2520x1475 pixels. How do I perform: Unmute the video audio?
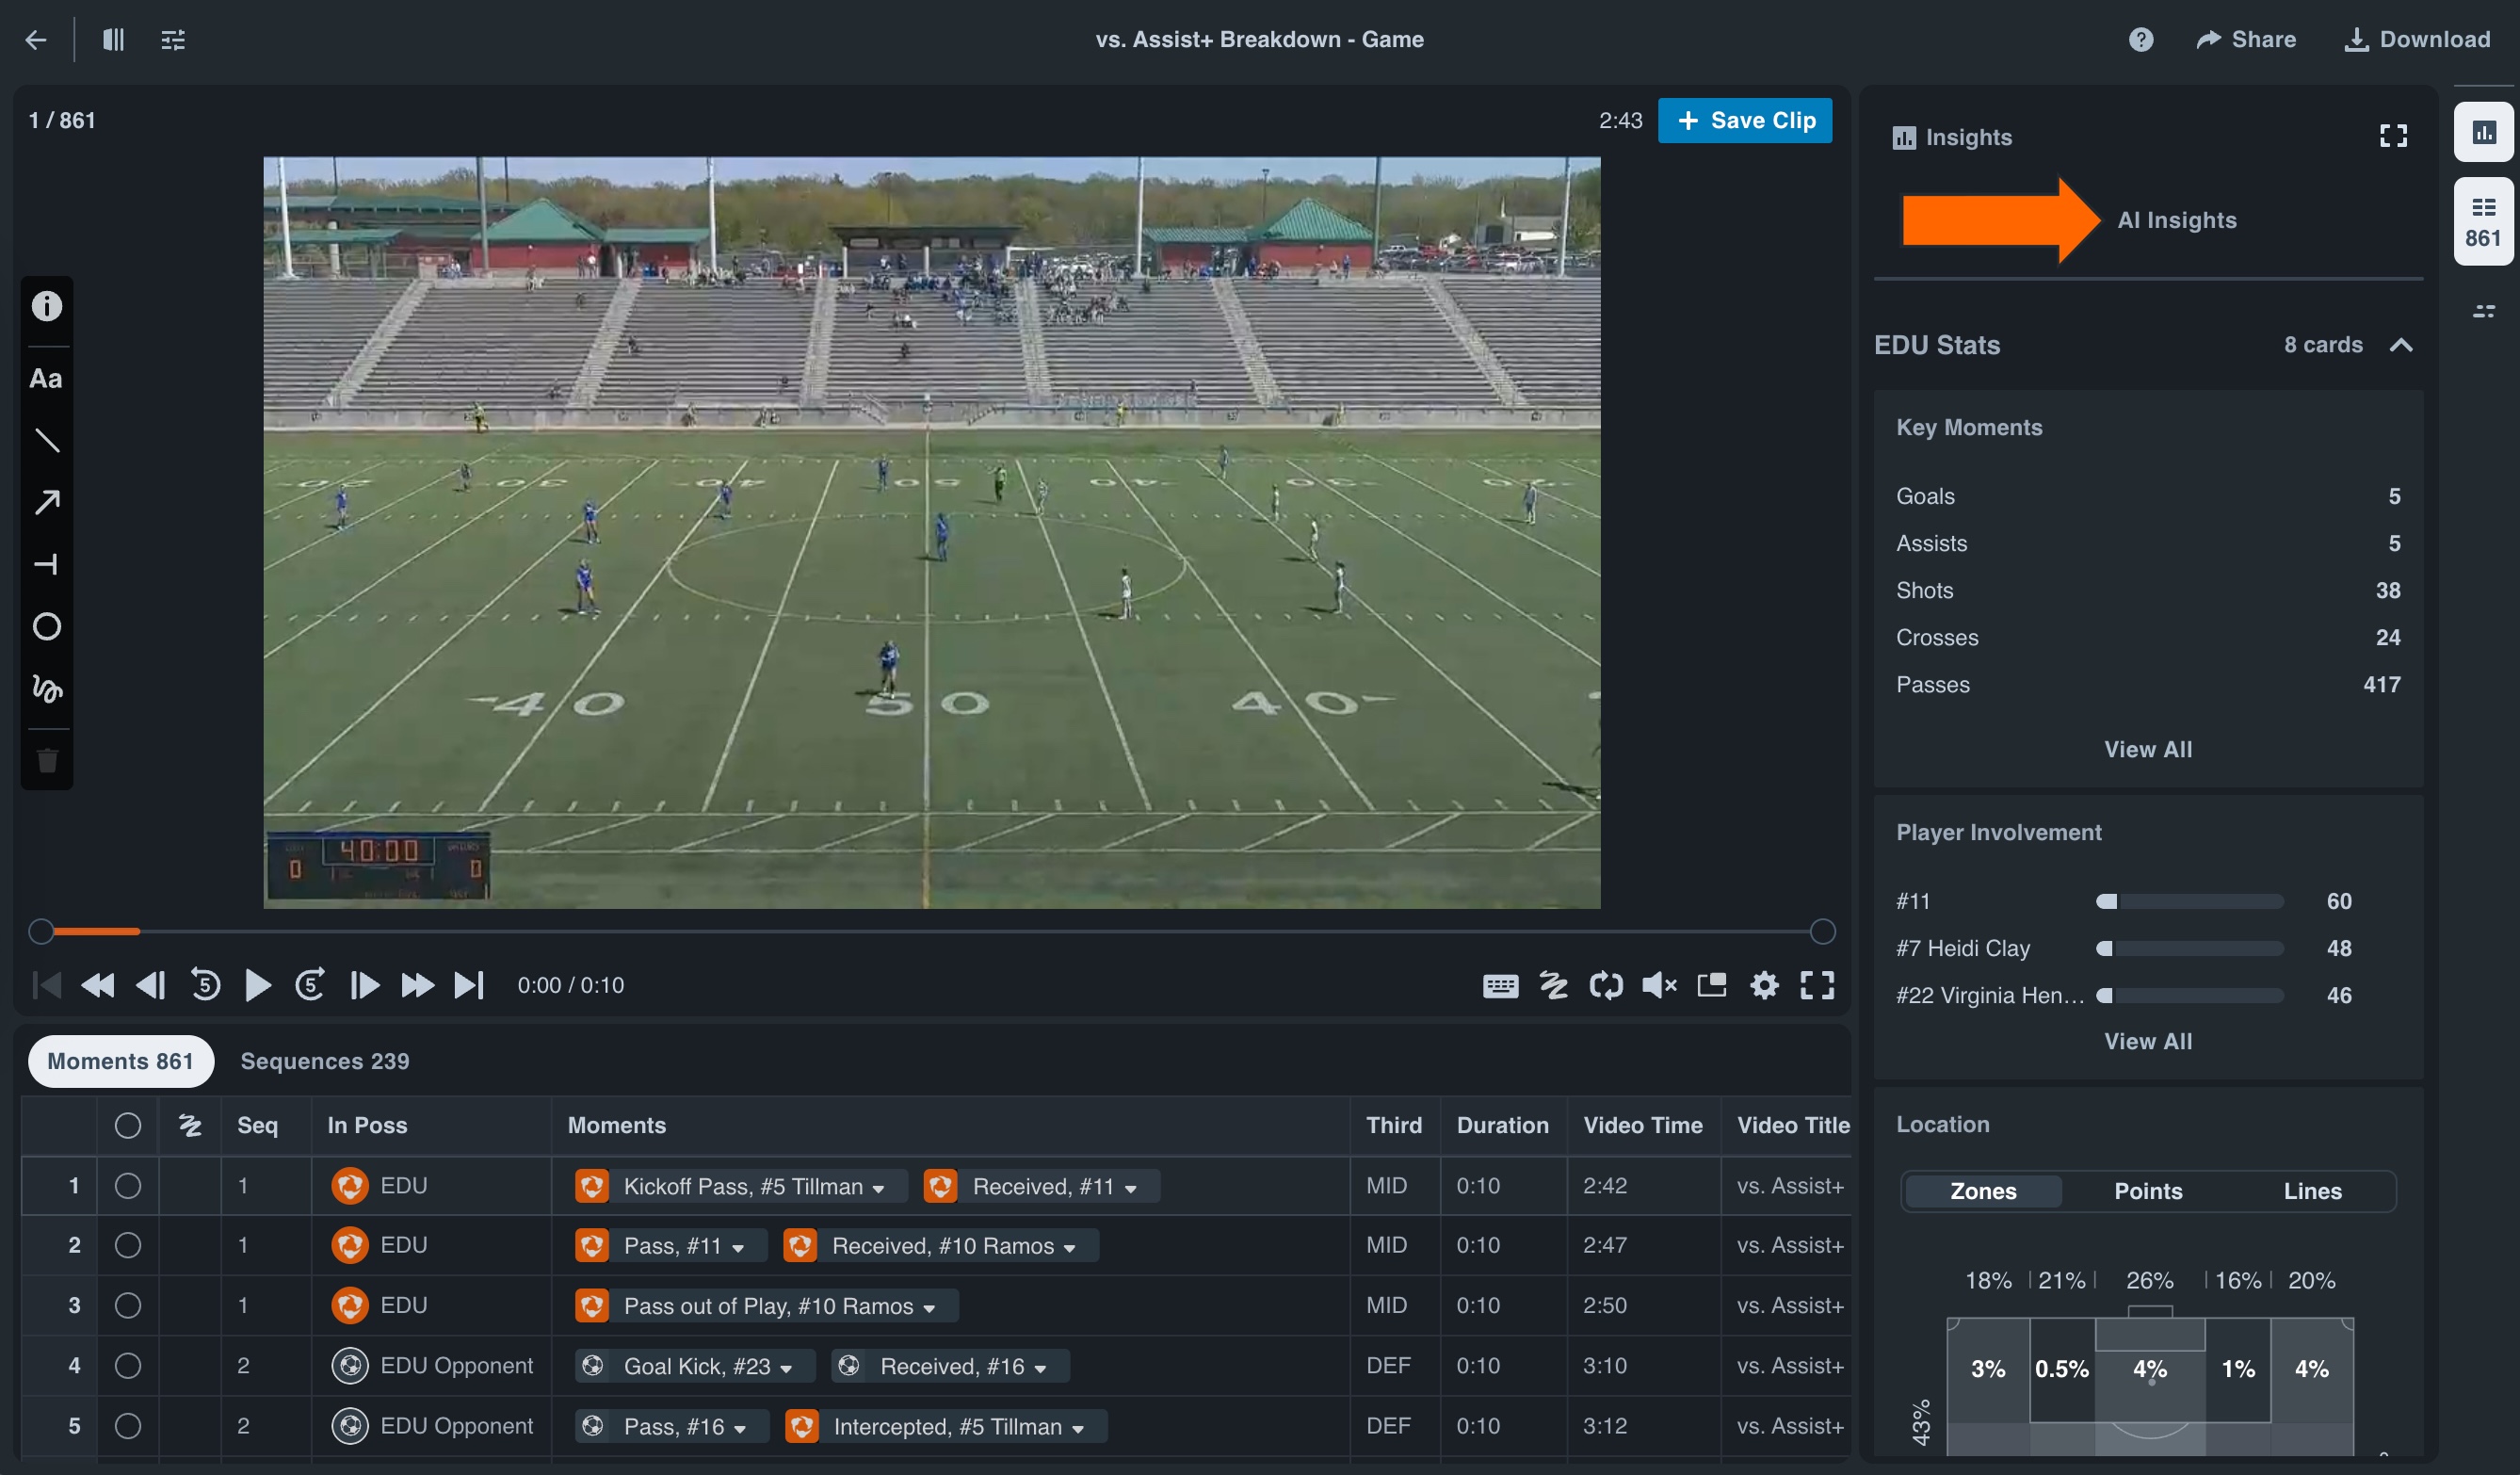[1659, 986]
